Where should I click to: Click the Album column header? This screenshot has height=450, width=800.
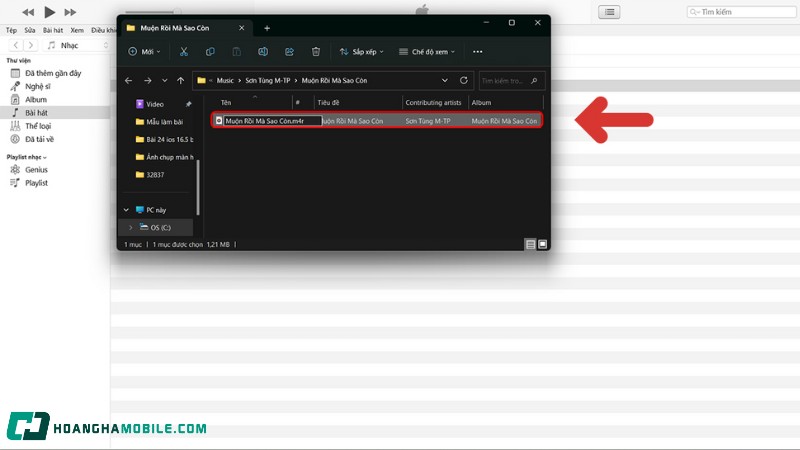tap(481, 103)
